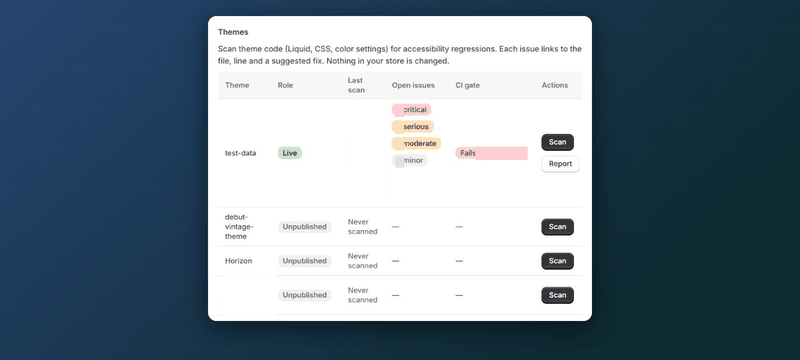Click the minor issues badge
The width and height of the screenshot is (800, 360).
pyautogui.click(x=410, y=160)
